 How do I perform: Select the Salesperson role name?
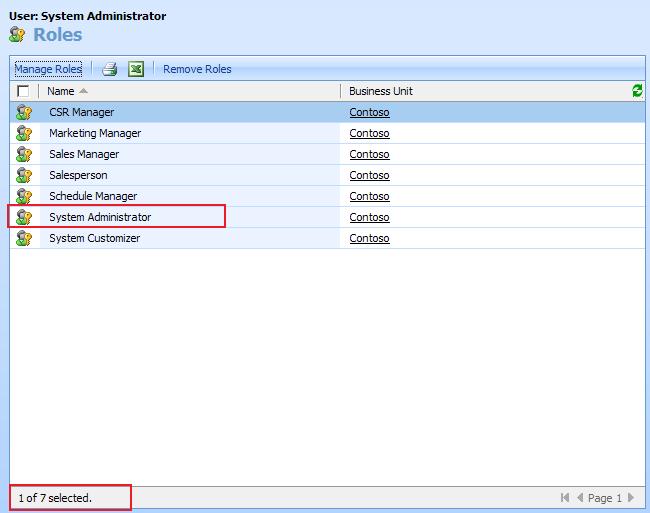(78, 175)
